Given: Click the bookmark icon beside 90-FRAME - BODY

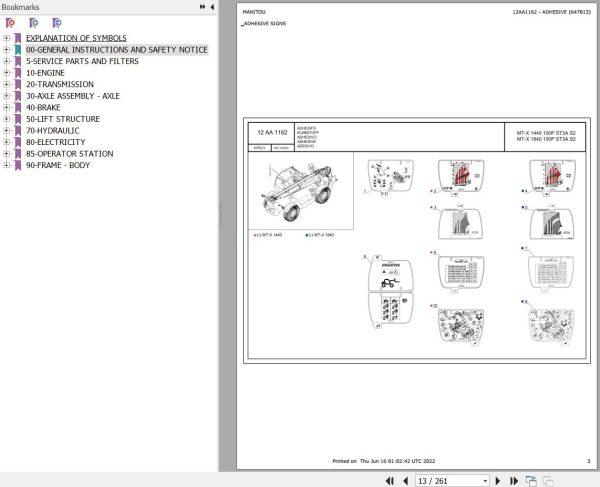Looking at the screenshot, I should point(18,165).
